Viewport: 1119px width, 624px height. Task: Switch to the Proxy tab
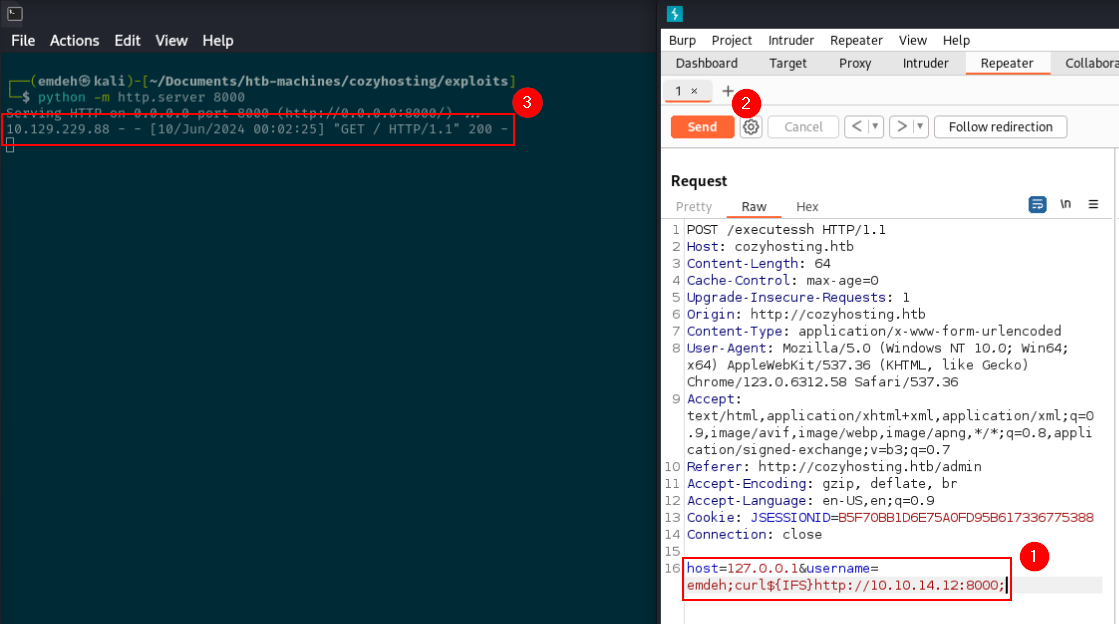[855, 64]
